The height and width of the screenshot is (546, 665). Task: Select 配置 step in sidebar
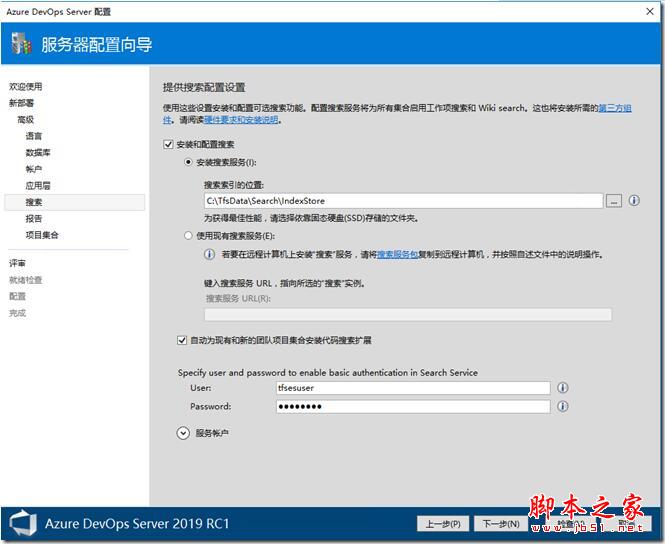[x=17, y=297]
